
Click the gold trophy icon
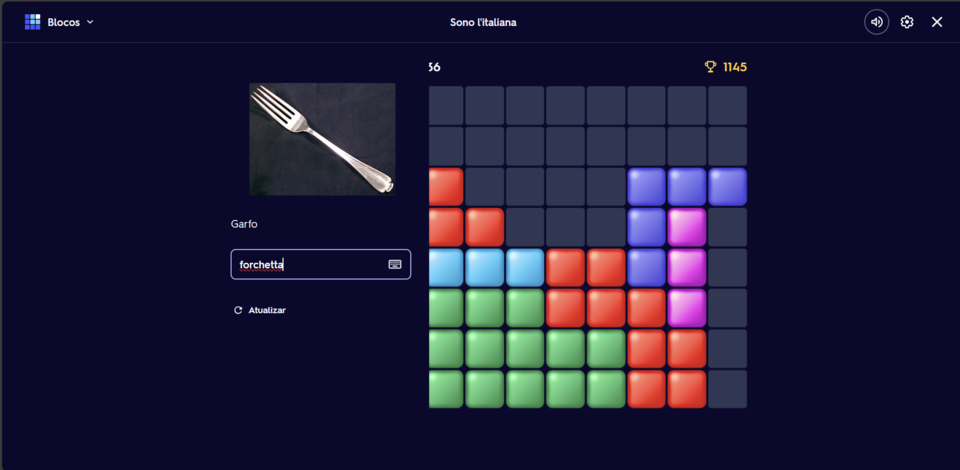(710, 67)
